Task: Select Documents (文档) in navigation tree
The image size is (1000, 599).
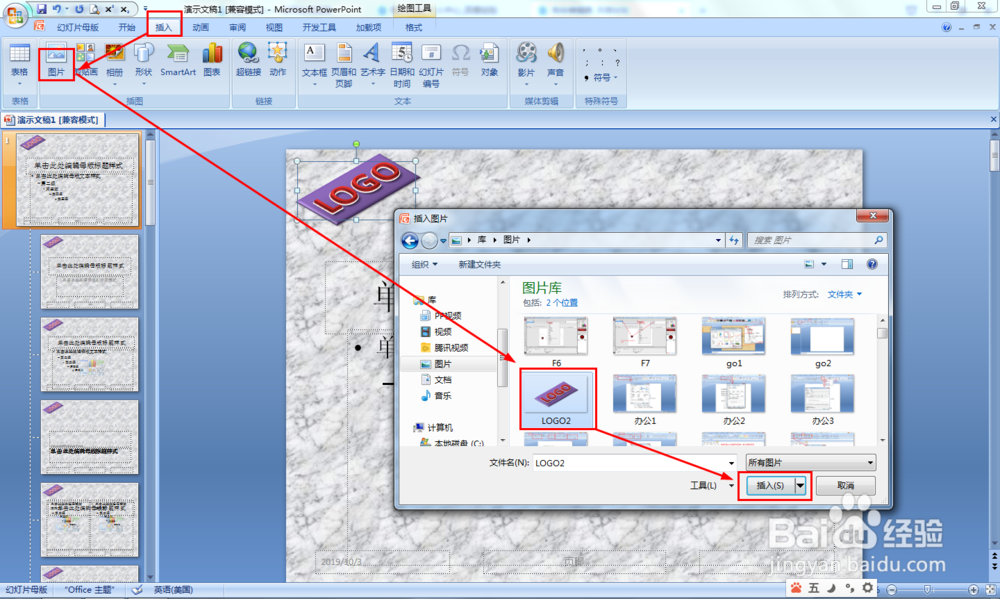Action: (x=436, y=380)
